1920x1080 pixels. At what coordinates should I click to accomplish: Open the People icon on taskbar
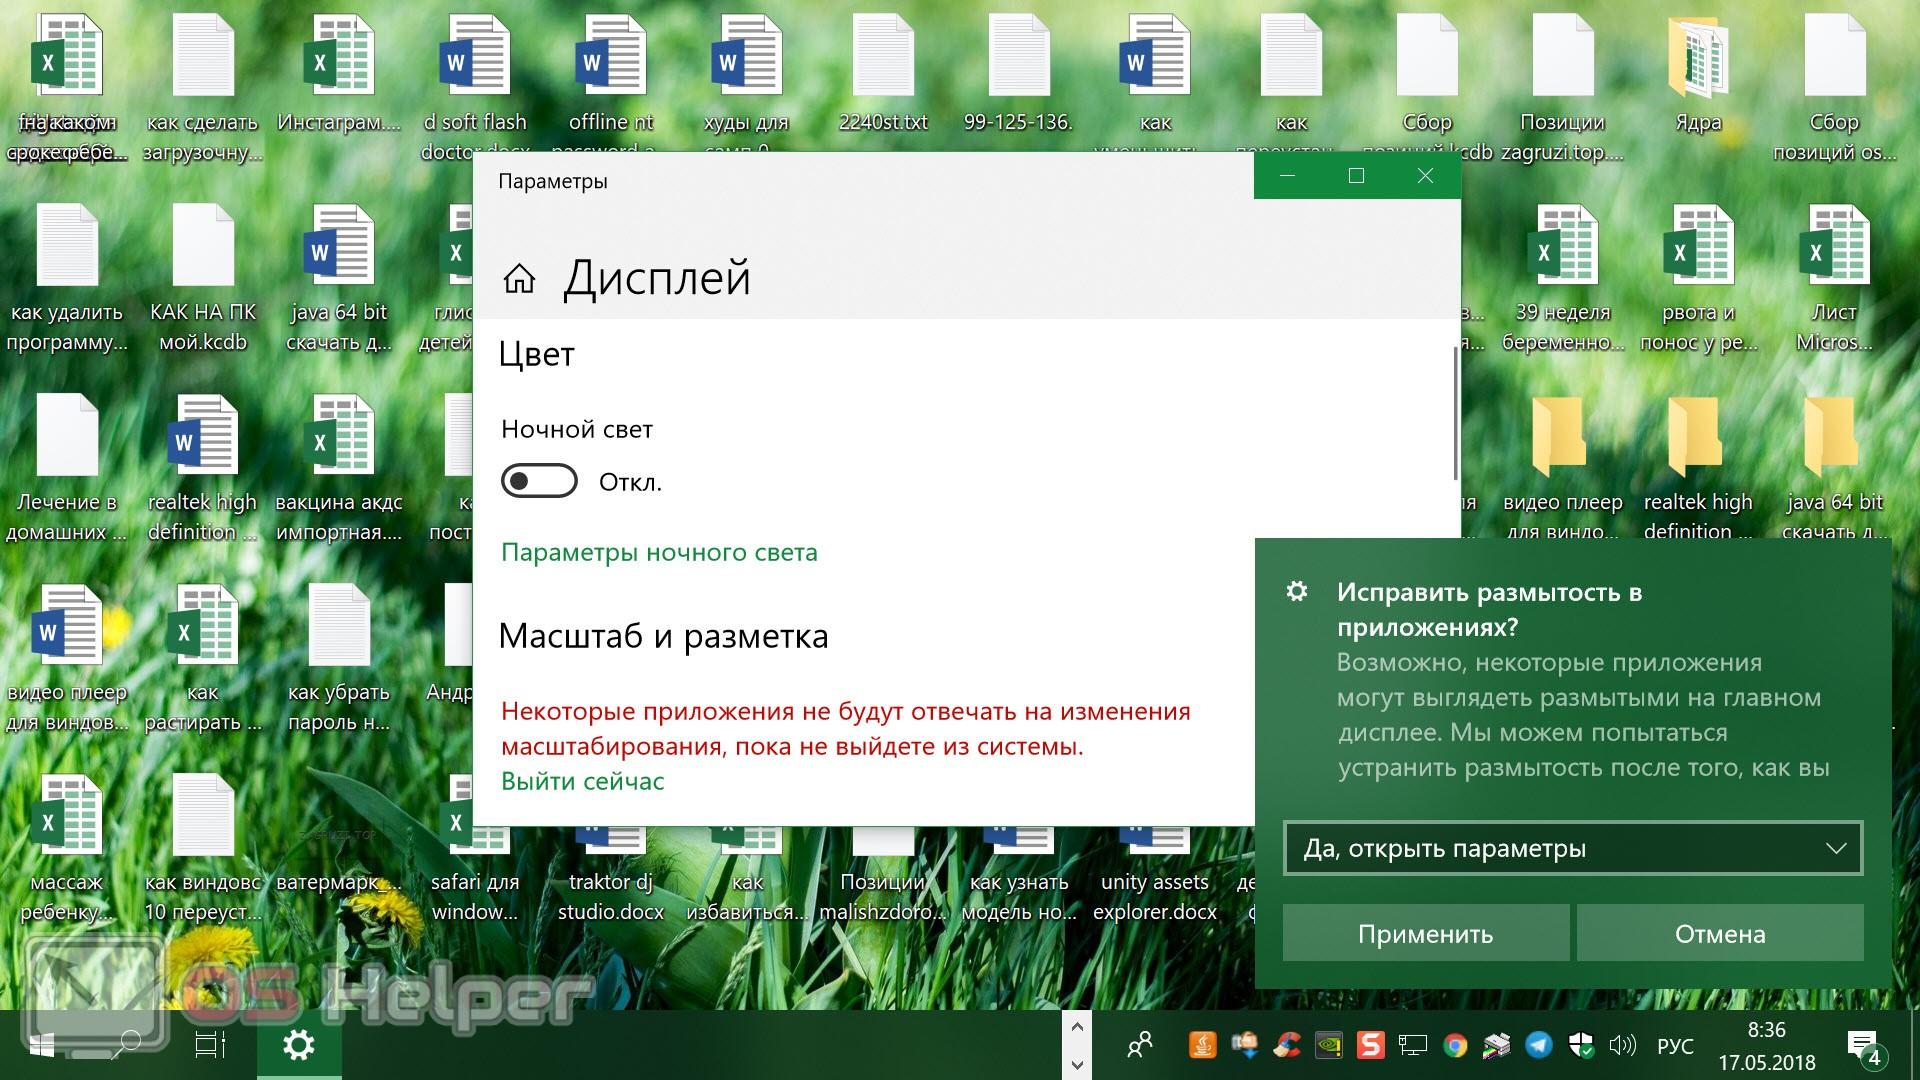click(x=1139, y=1046)
